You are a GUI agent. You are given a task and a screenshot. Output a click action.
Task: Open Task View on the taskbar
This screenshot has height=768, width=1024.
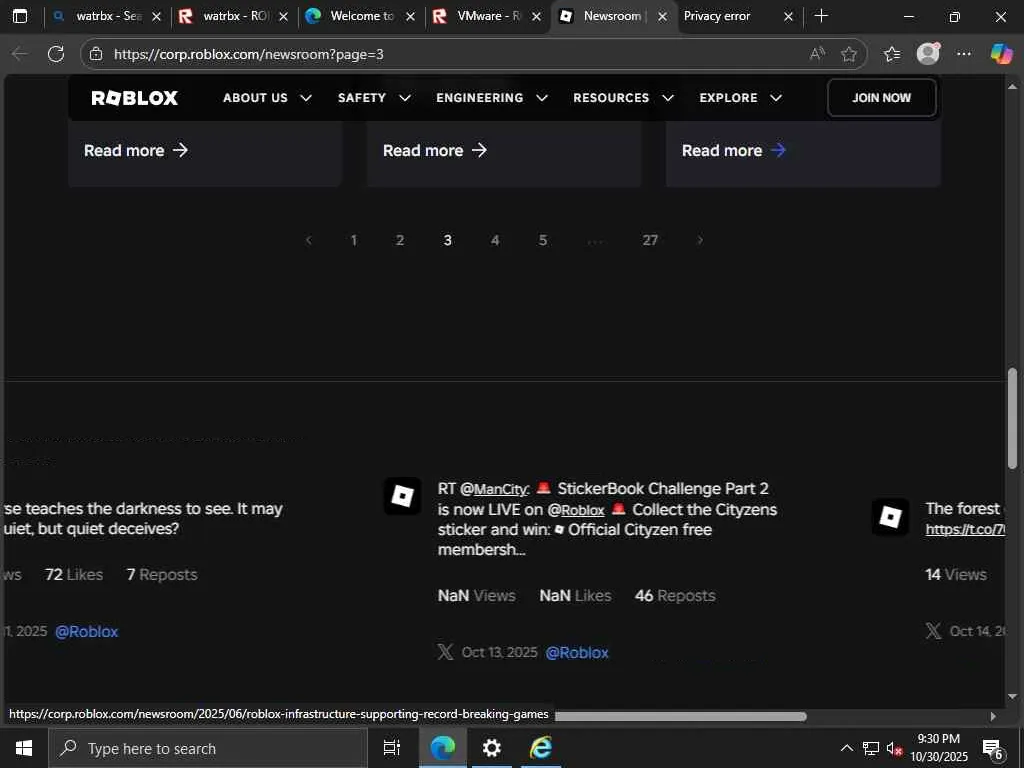(391, 748)
